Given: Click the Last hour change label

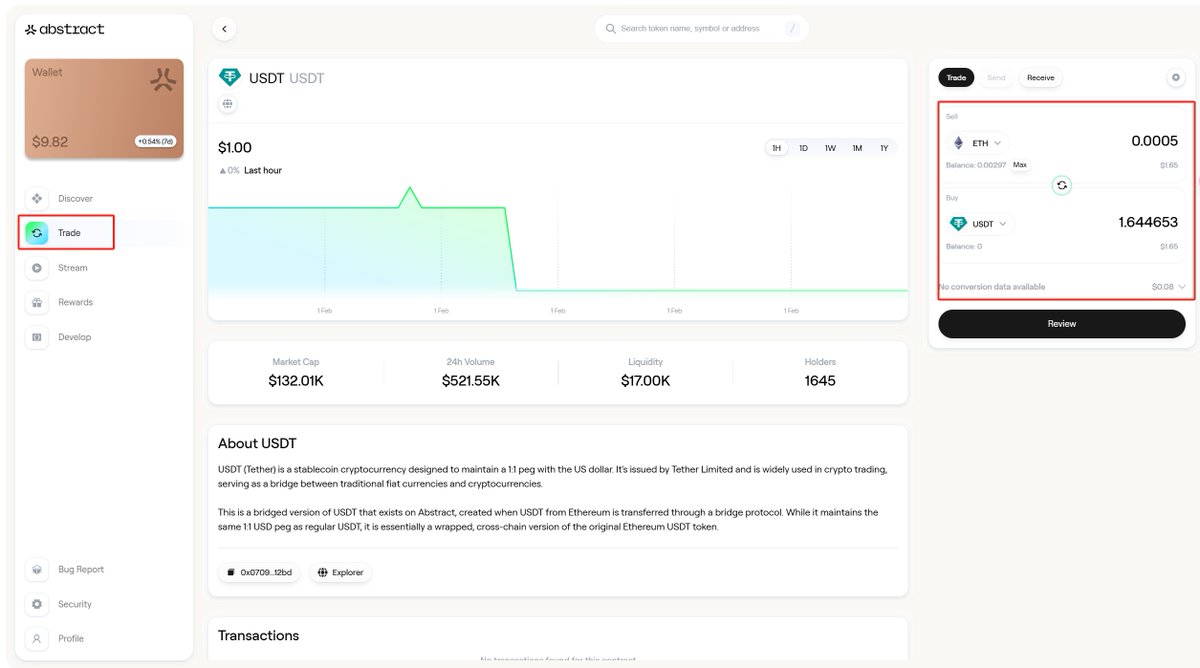Looking at the screenshot, I should pyautogui.click(x=263, y=171).
